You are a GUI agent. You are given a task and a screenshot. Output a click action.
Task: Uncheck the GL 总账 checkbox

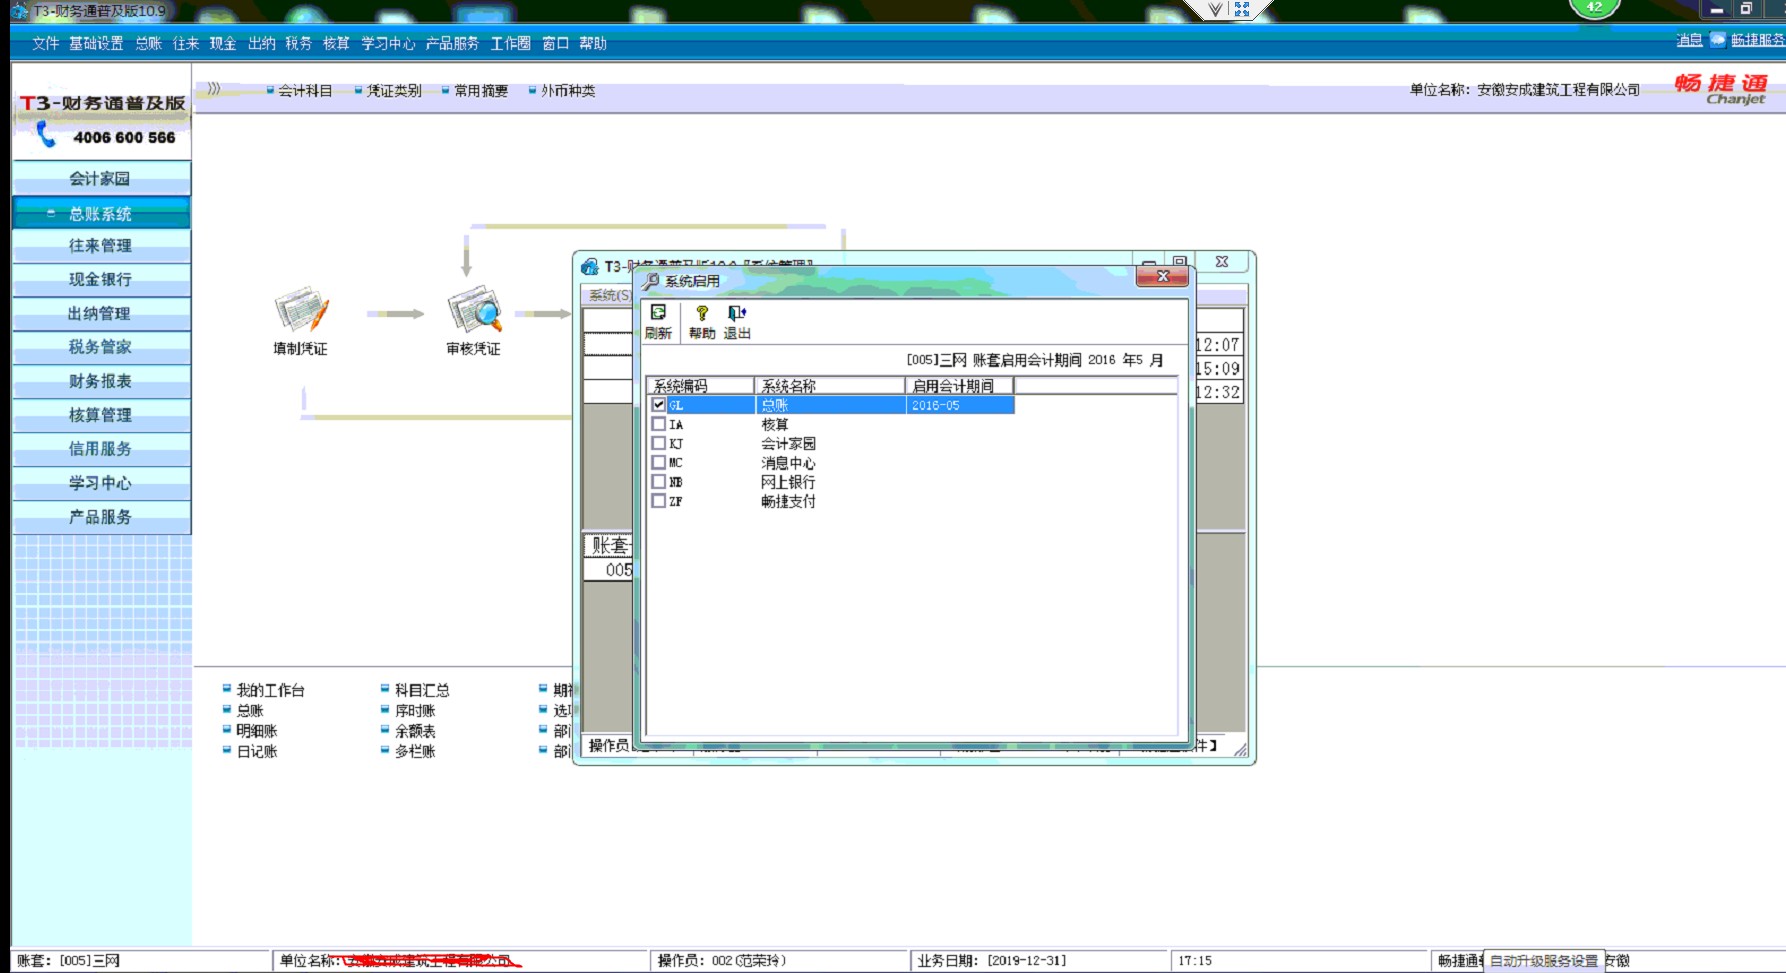[659, 405]
